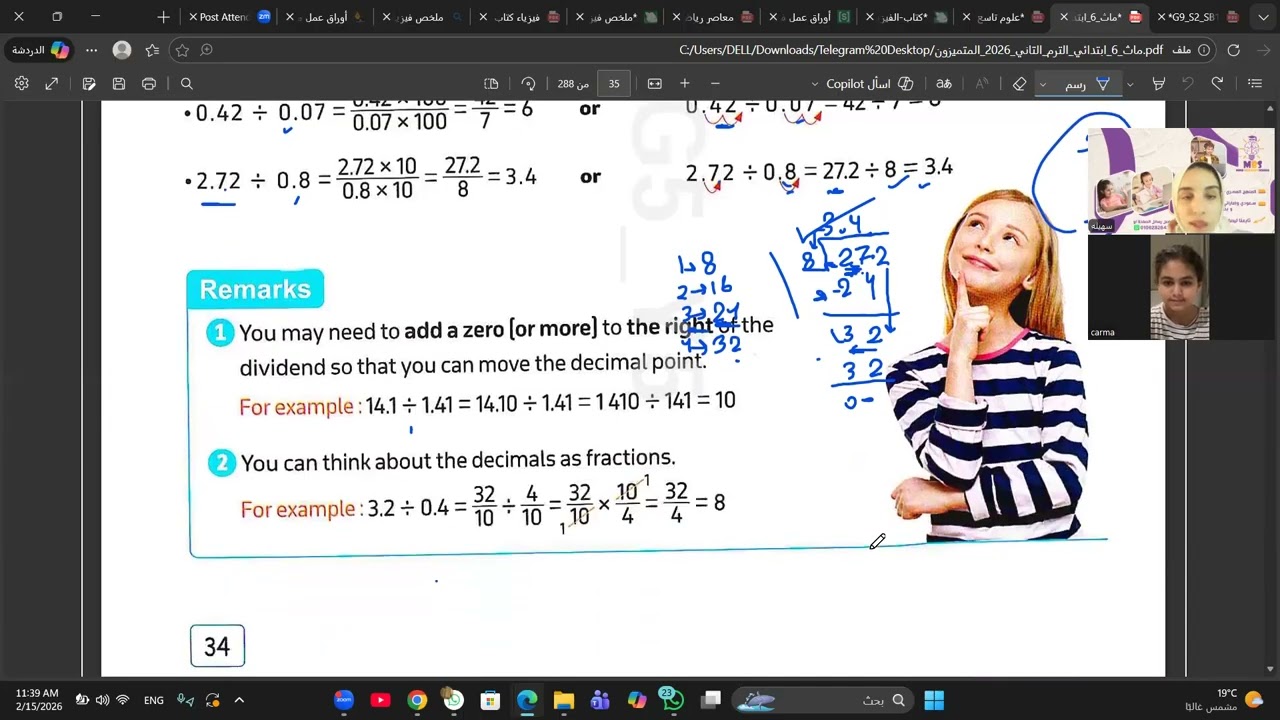Open YouTube app in taskbar
1280x720 pixels.
click(x=380, y=700)
